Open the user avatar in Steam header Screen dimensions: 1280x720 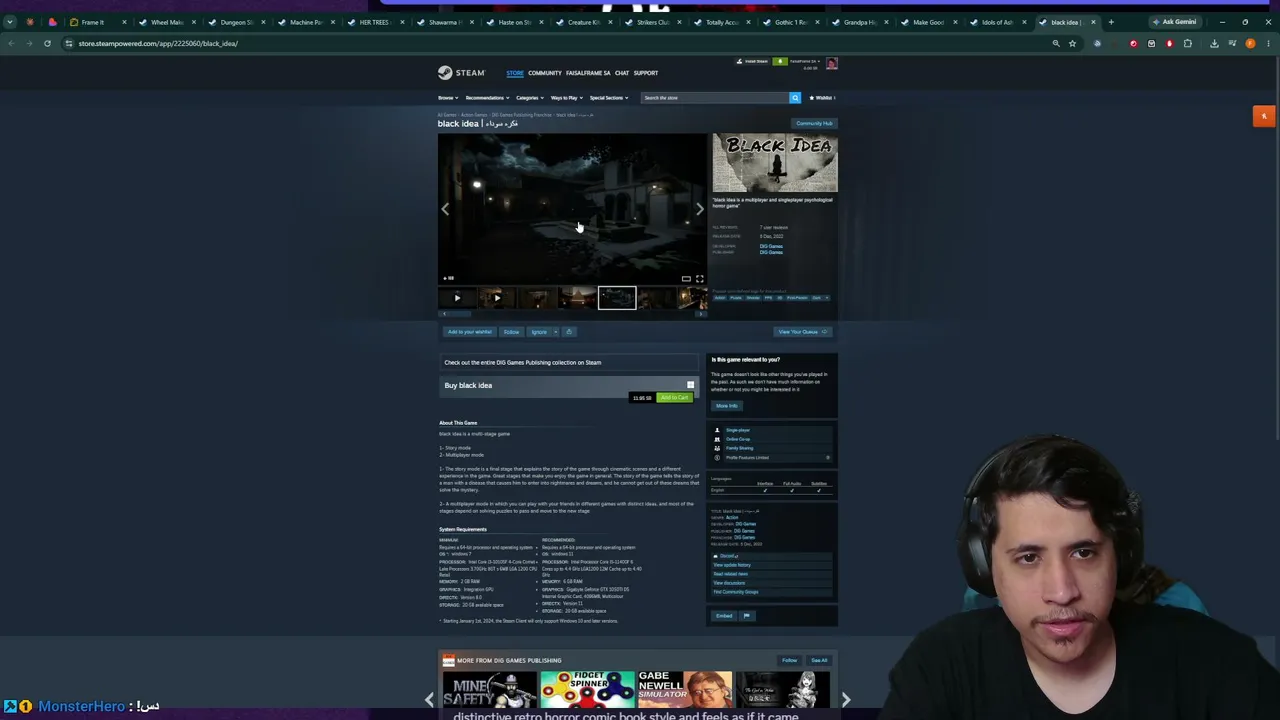click(x=831, y=63)
